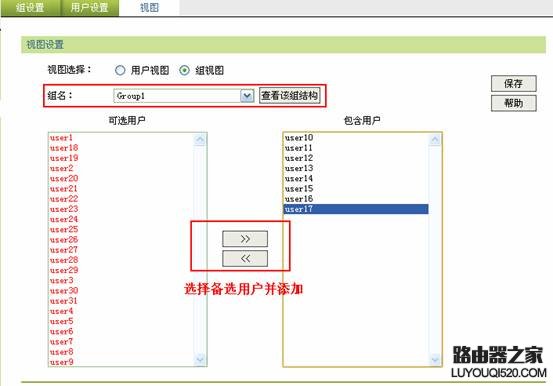Select user29 in available users list
The width and height of the screenshot is (553, 386).
(122, 271)
